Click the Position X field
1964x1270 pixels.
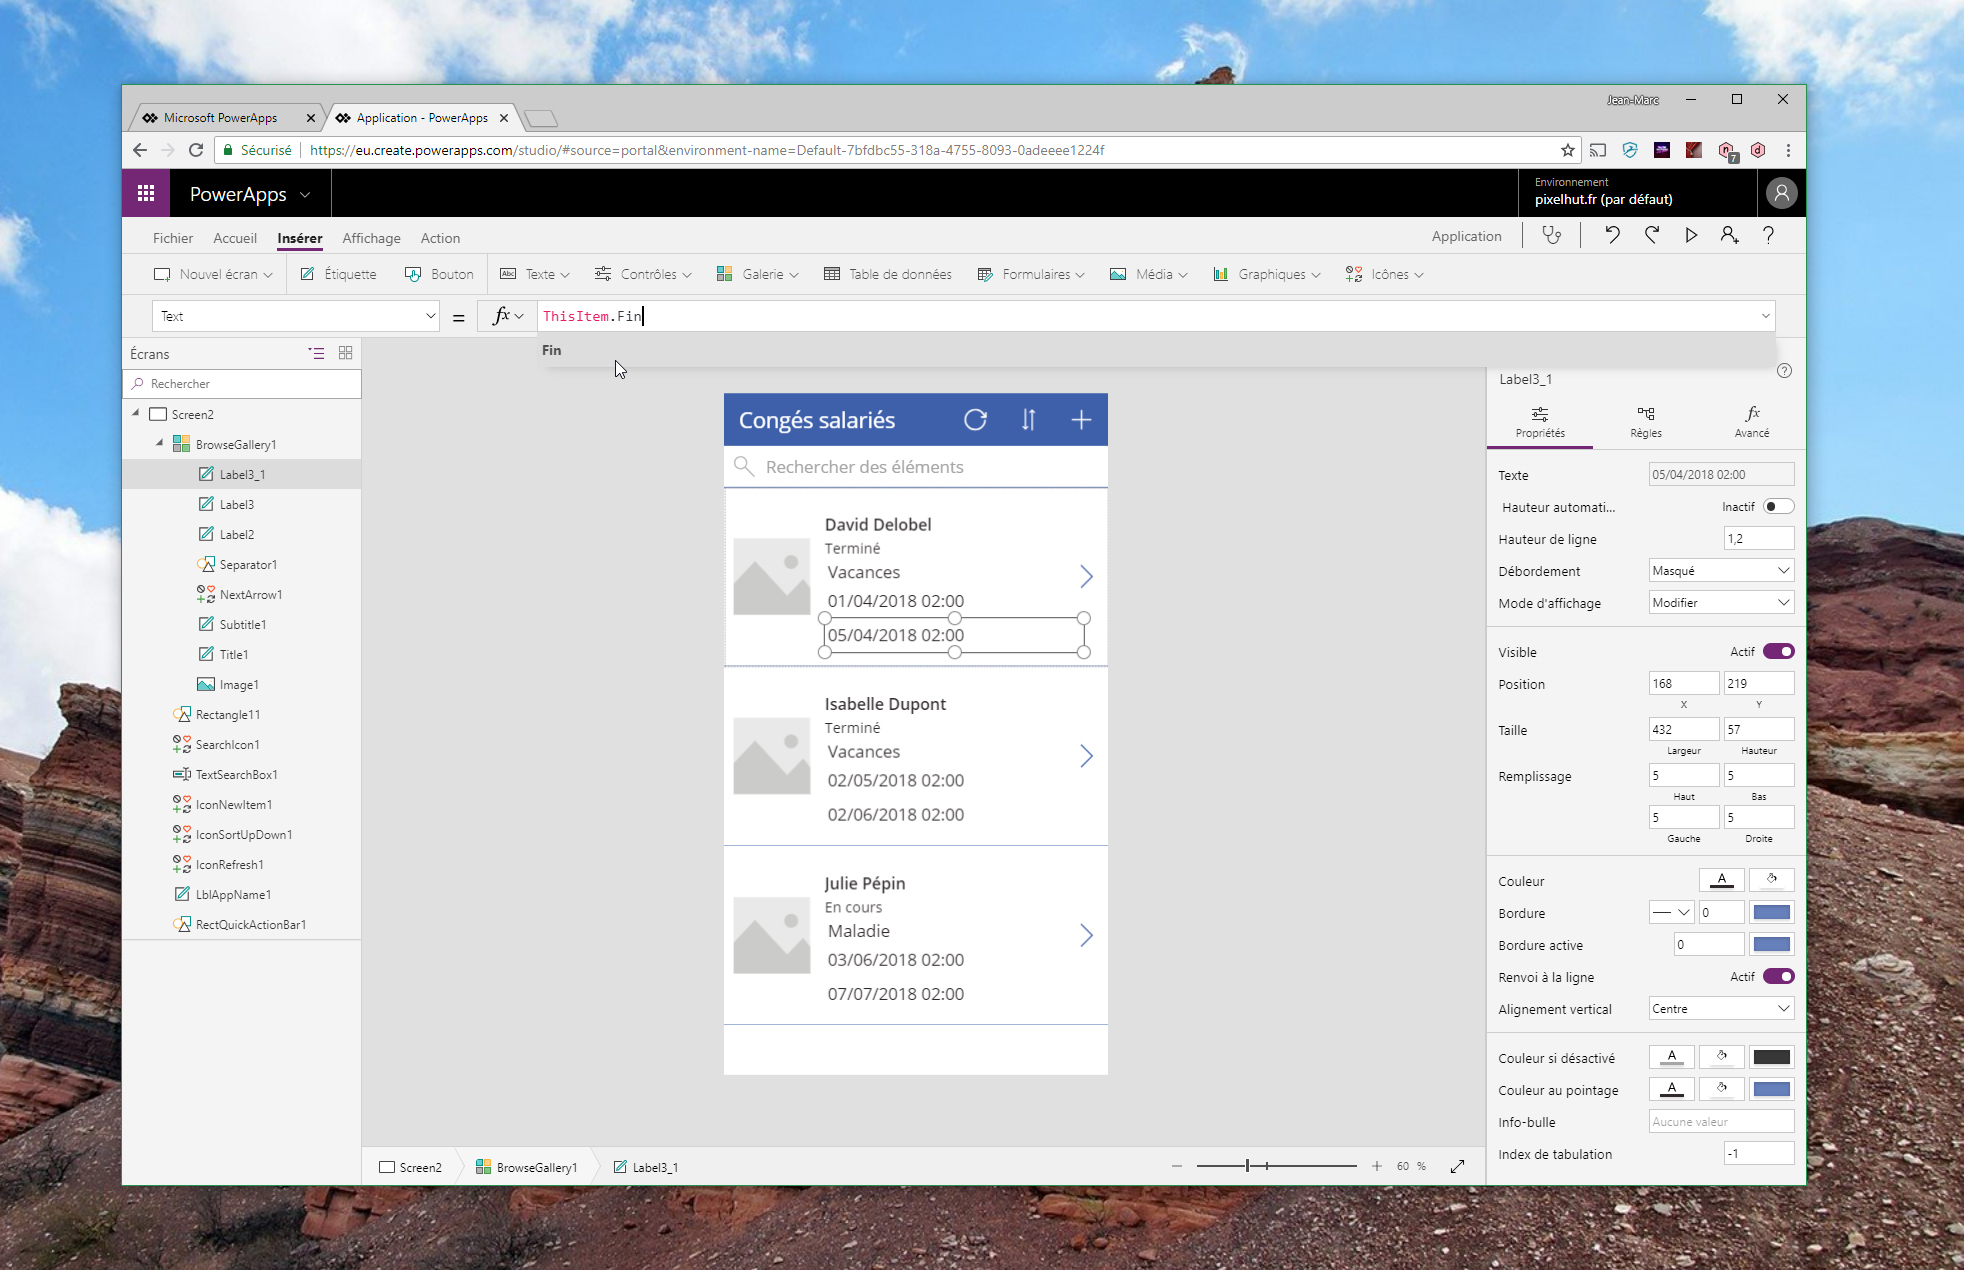coord(1684,684)
